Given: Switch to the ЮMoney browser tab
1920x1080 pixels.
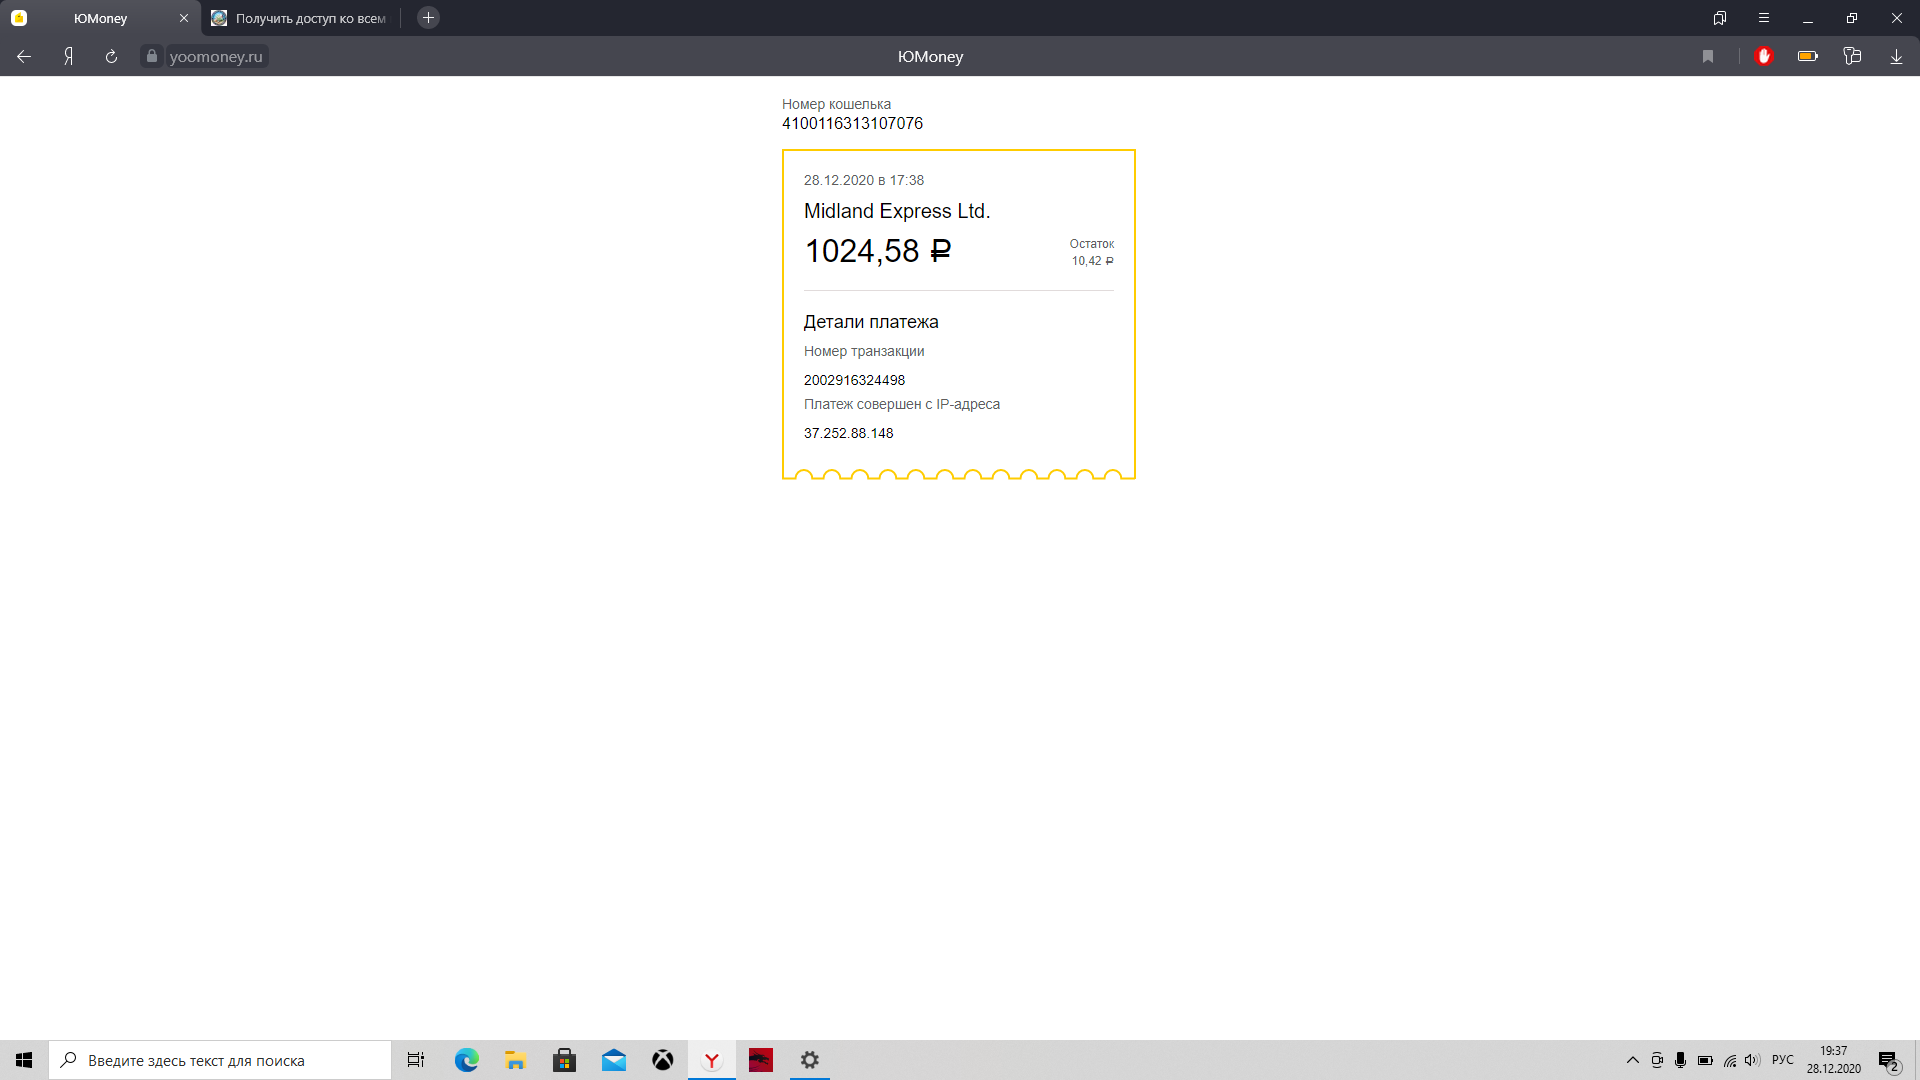Looking at the screenshot, I should (x=100, y=18).
